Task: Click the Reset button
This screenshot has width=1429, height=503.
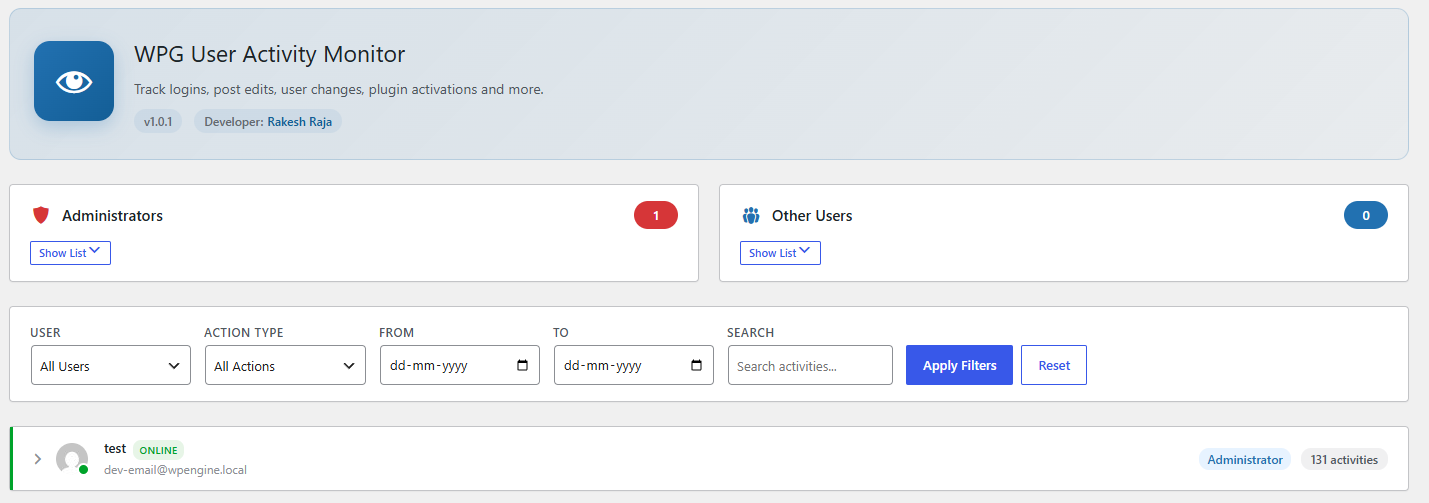Action: [1054, 365]
